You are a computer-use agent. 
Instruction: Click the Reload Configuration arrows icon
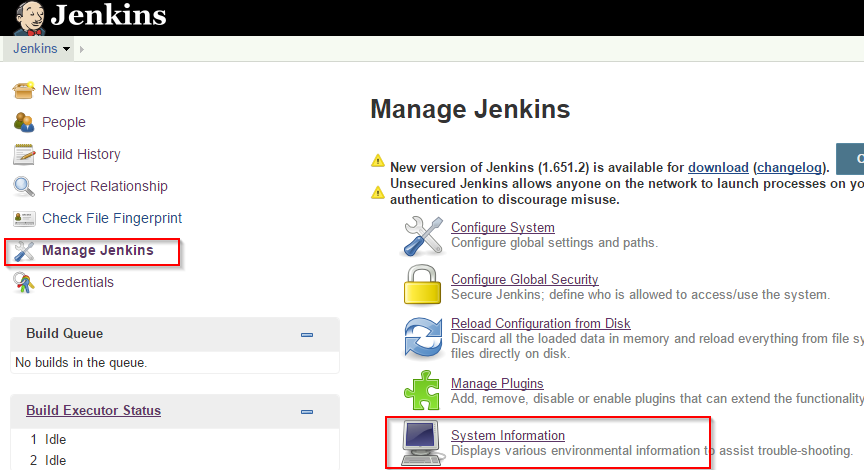tap(423, 338)
